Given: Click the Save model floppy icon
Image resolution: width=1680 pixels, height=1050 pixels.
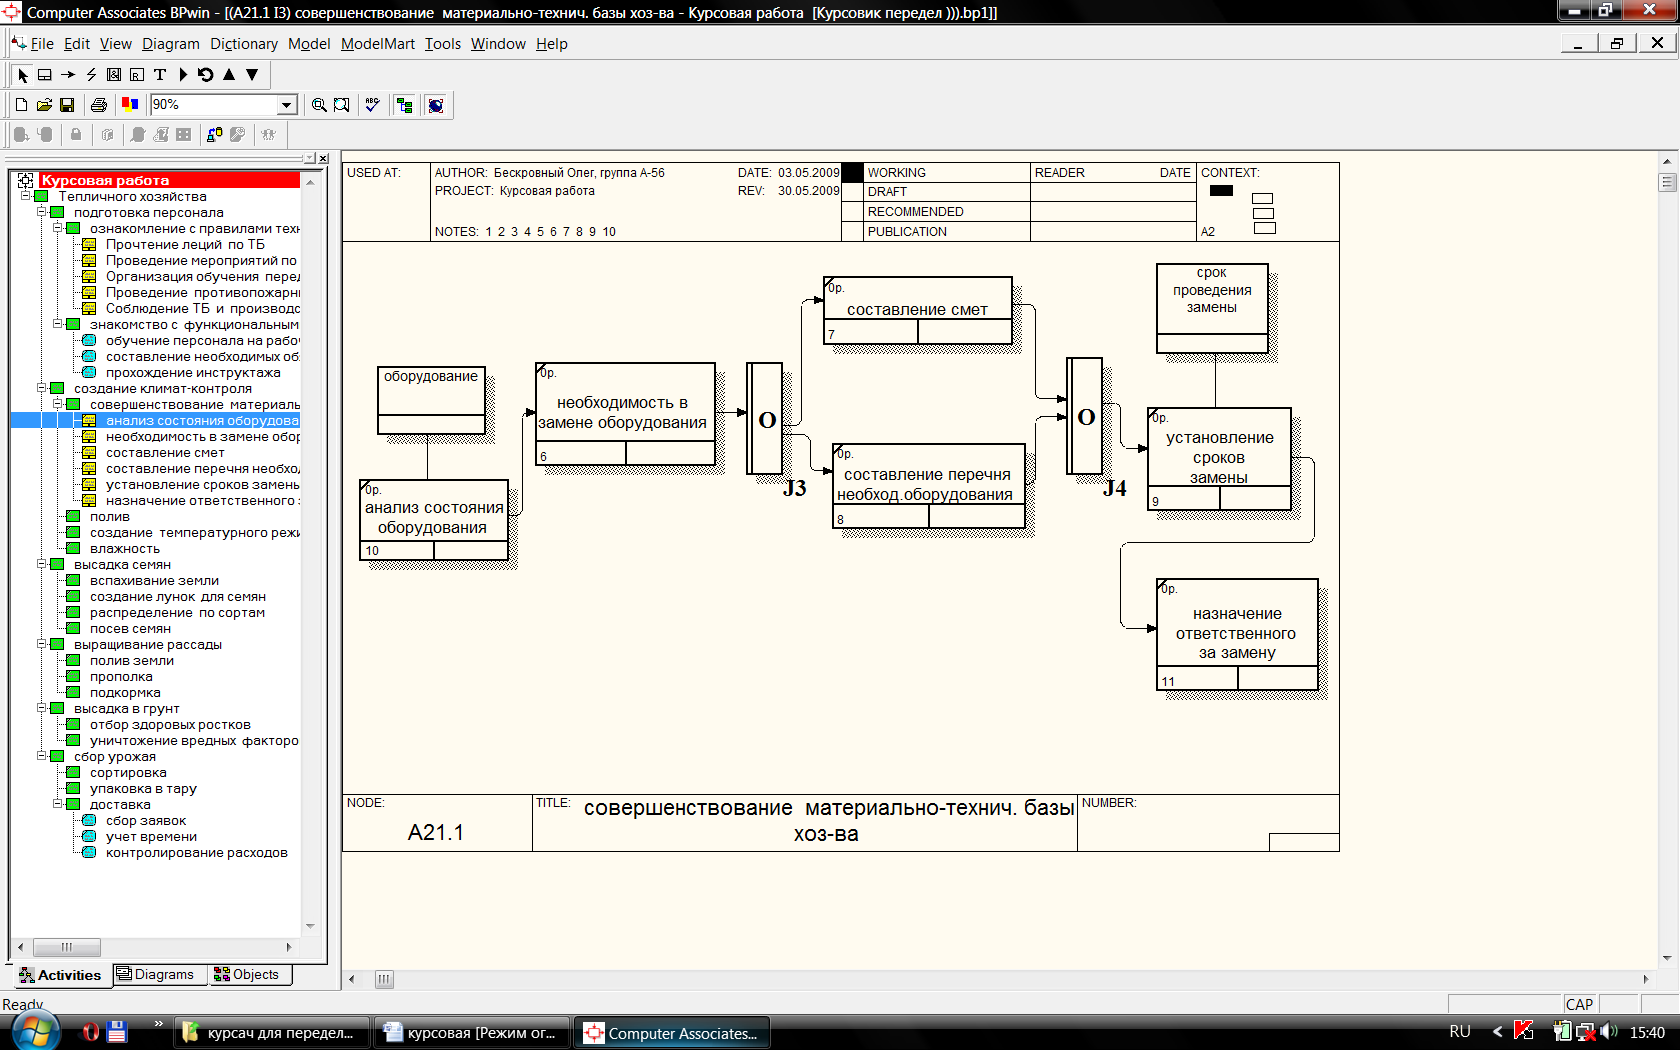Looking at the screenshot, I should point(67,105).
